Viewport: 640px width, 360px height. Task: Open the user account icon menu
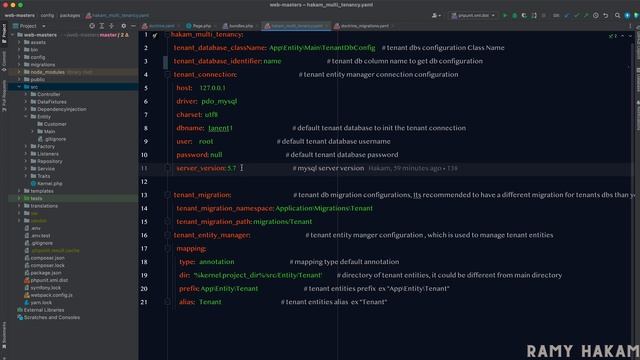[x=436, y=16]
